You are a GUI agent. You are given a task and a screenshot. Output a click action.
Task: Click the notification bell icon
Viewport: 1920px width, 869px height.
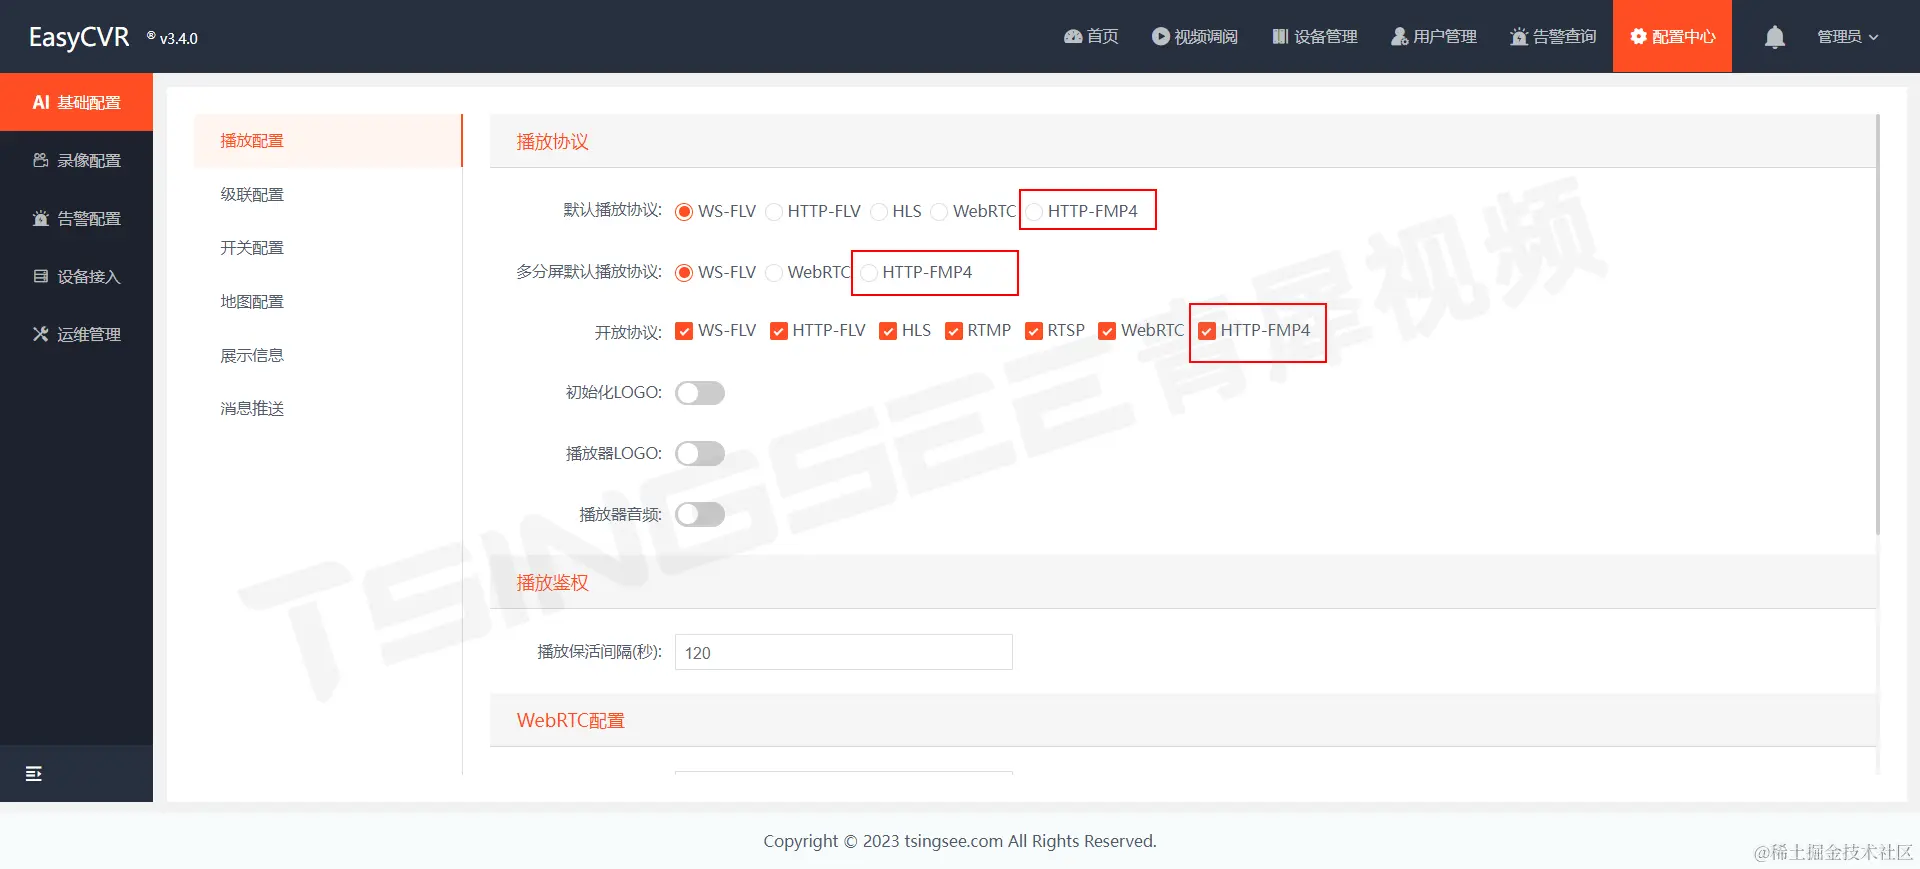[x=1775, y=37]
